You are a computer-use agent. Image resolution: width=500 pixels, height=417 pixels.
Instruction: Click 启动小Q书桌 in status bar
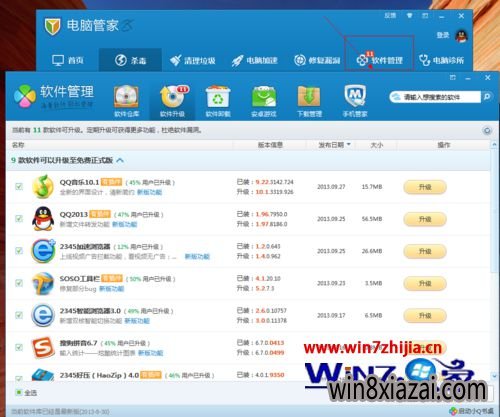[472, 411]
